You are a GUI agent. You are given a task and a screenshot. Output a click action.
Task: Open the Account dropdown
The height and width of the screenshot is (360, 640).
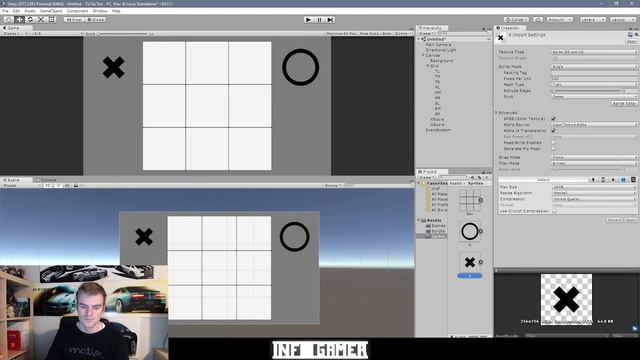click(560, 20)
